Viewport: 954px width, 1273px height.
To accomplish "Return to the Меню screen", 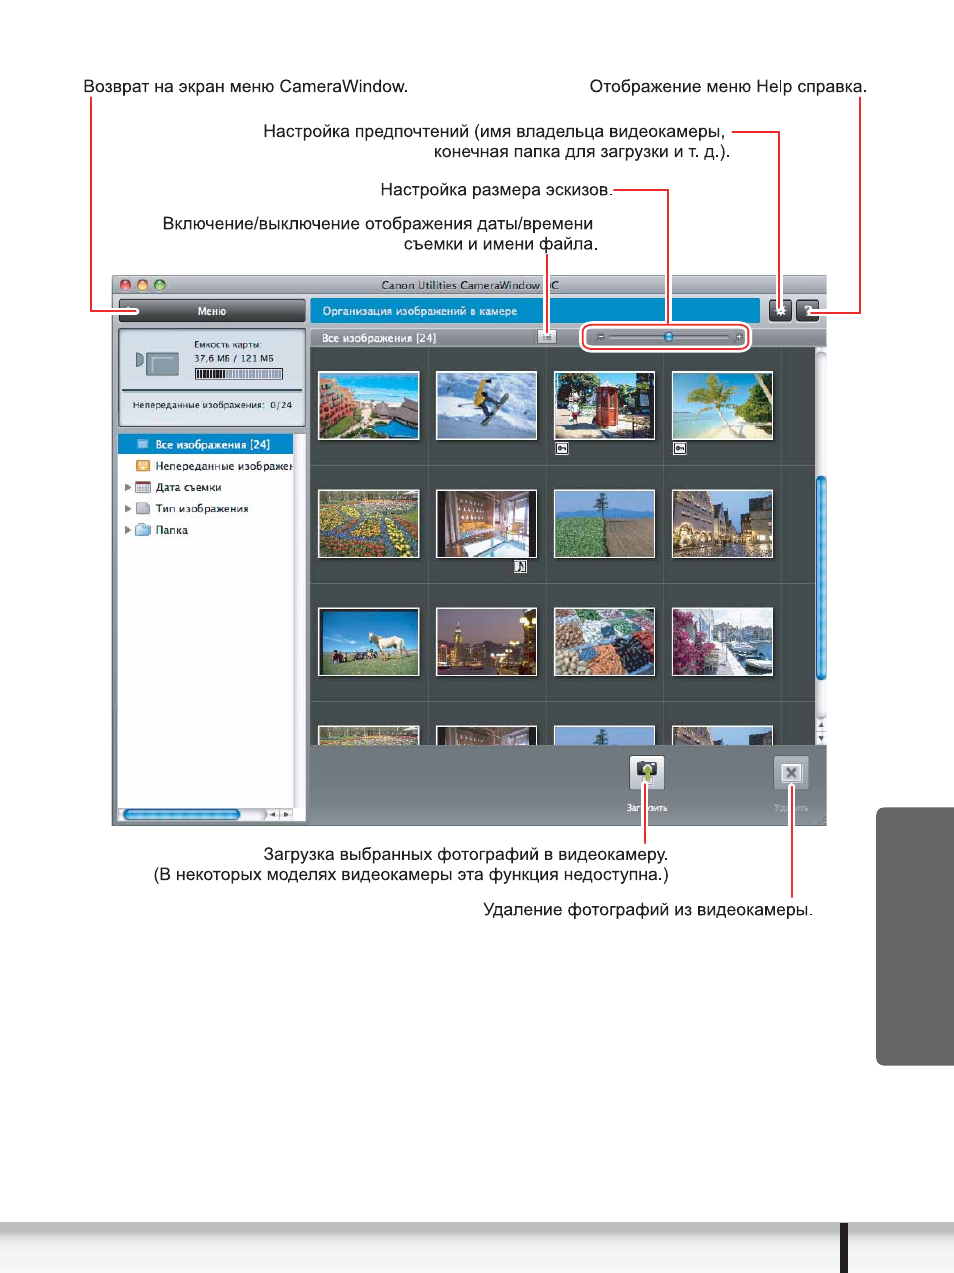I will tap(212, 311).
